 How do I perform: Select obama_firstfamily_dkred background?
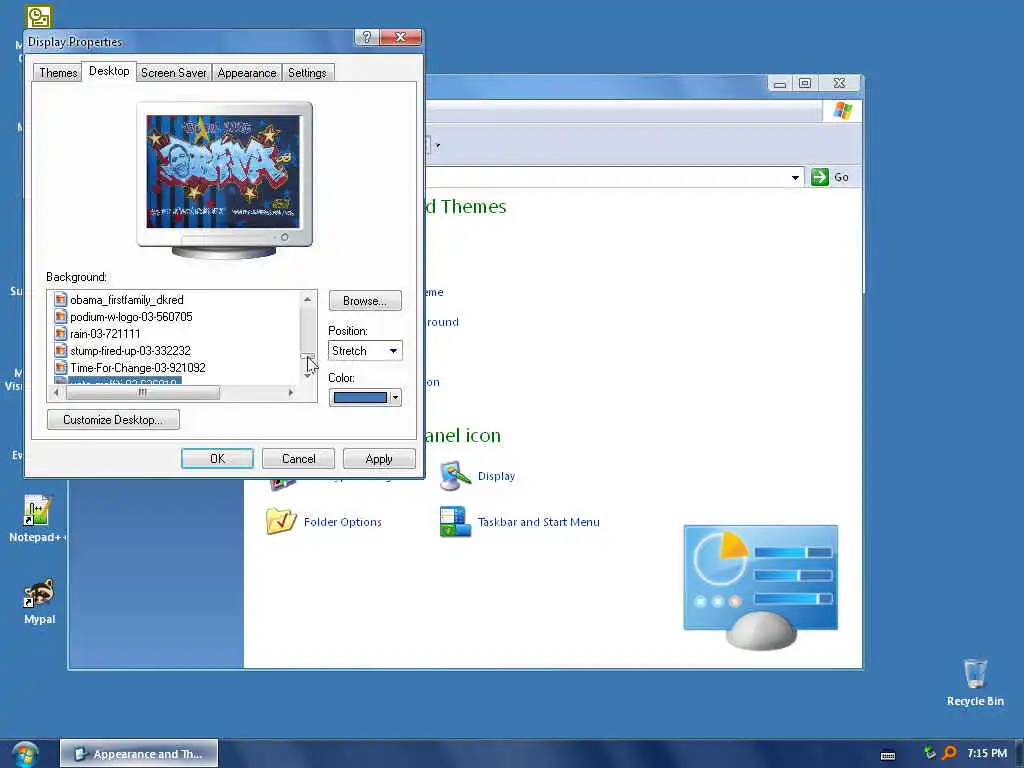click(x=127, y=300)
